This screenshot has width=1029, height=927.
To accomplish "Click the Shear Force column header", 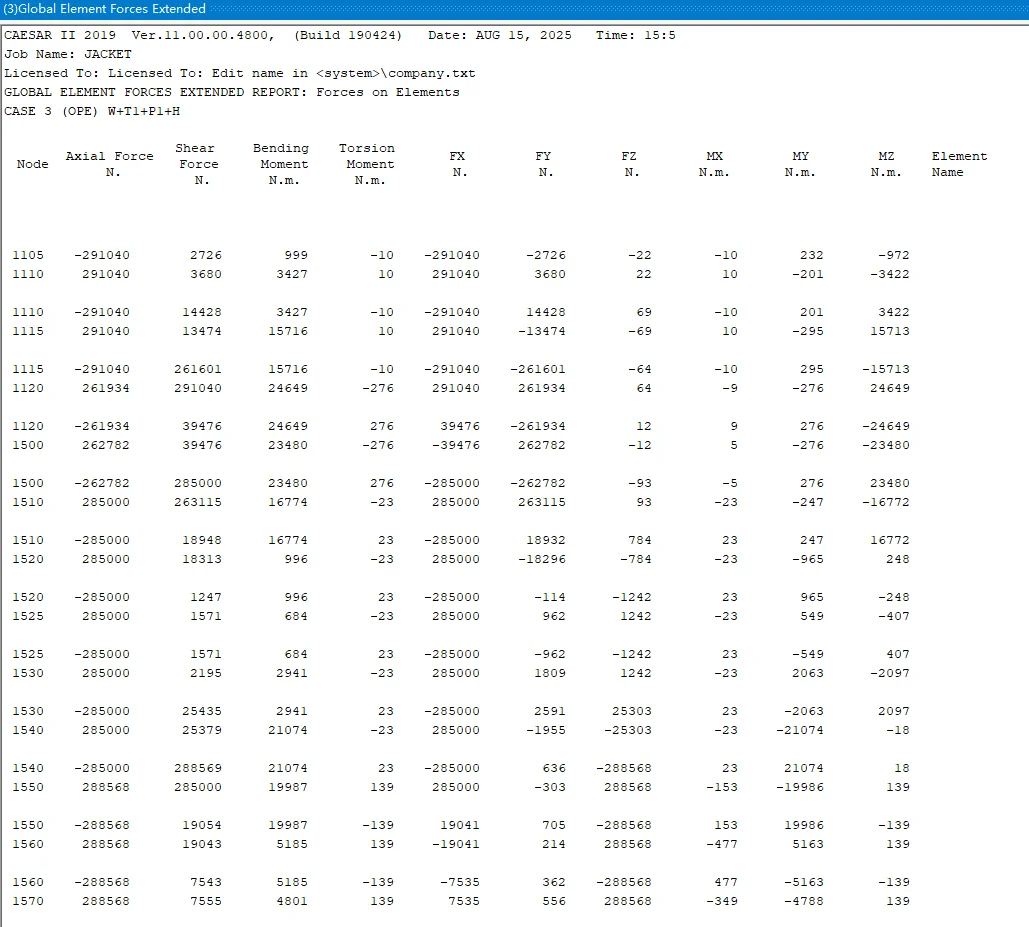I will (x=198, y=164).
